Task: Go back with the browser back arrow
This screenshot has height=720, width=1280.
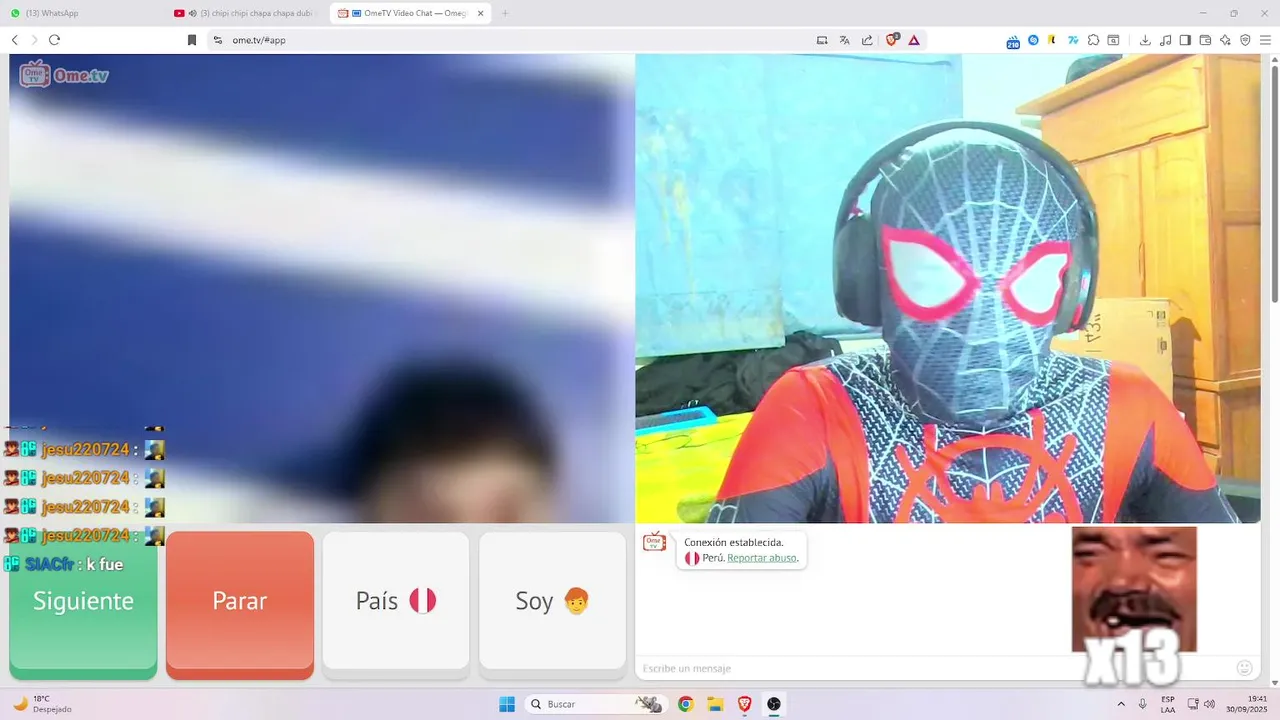Action: pos(15,40)
